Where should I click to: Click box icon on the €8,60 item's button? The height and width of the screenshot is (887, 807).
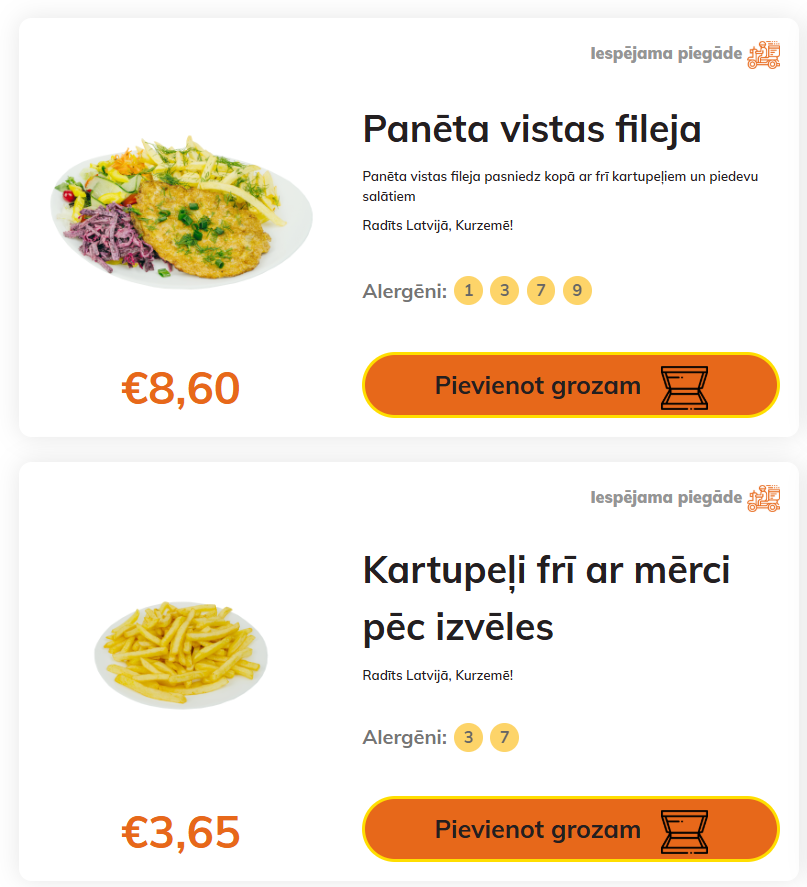pyautogui.click(x=684, y=387)
